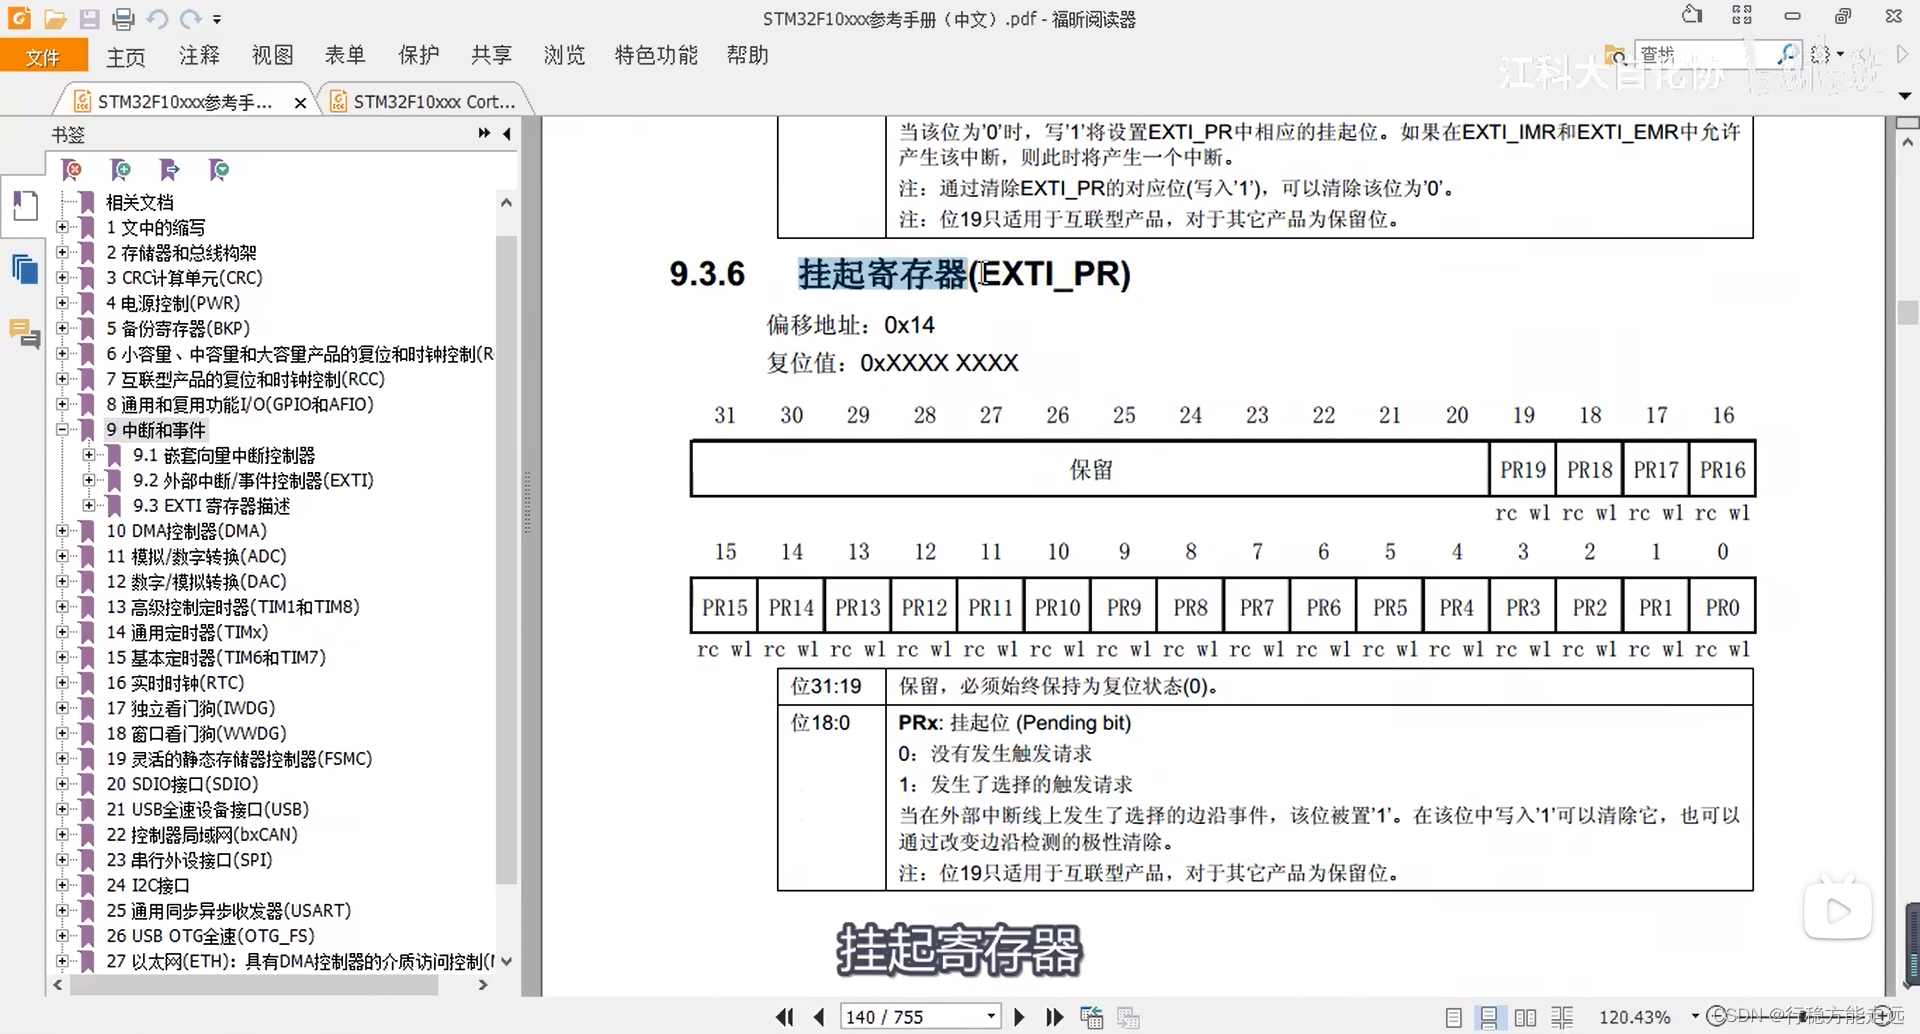Click the page number box 140 / 755
The image size is (1920, 1034).
pos(920,1017)
